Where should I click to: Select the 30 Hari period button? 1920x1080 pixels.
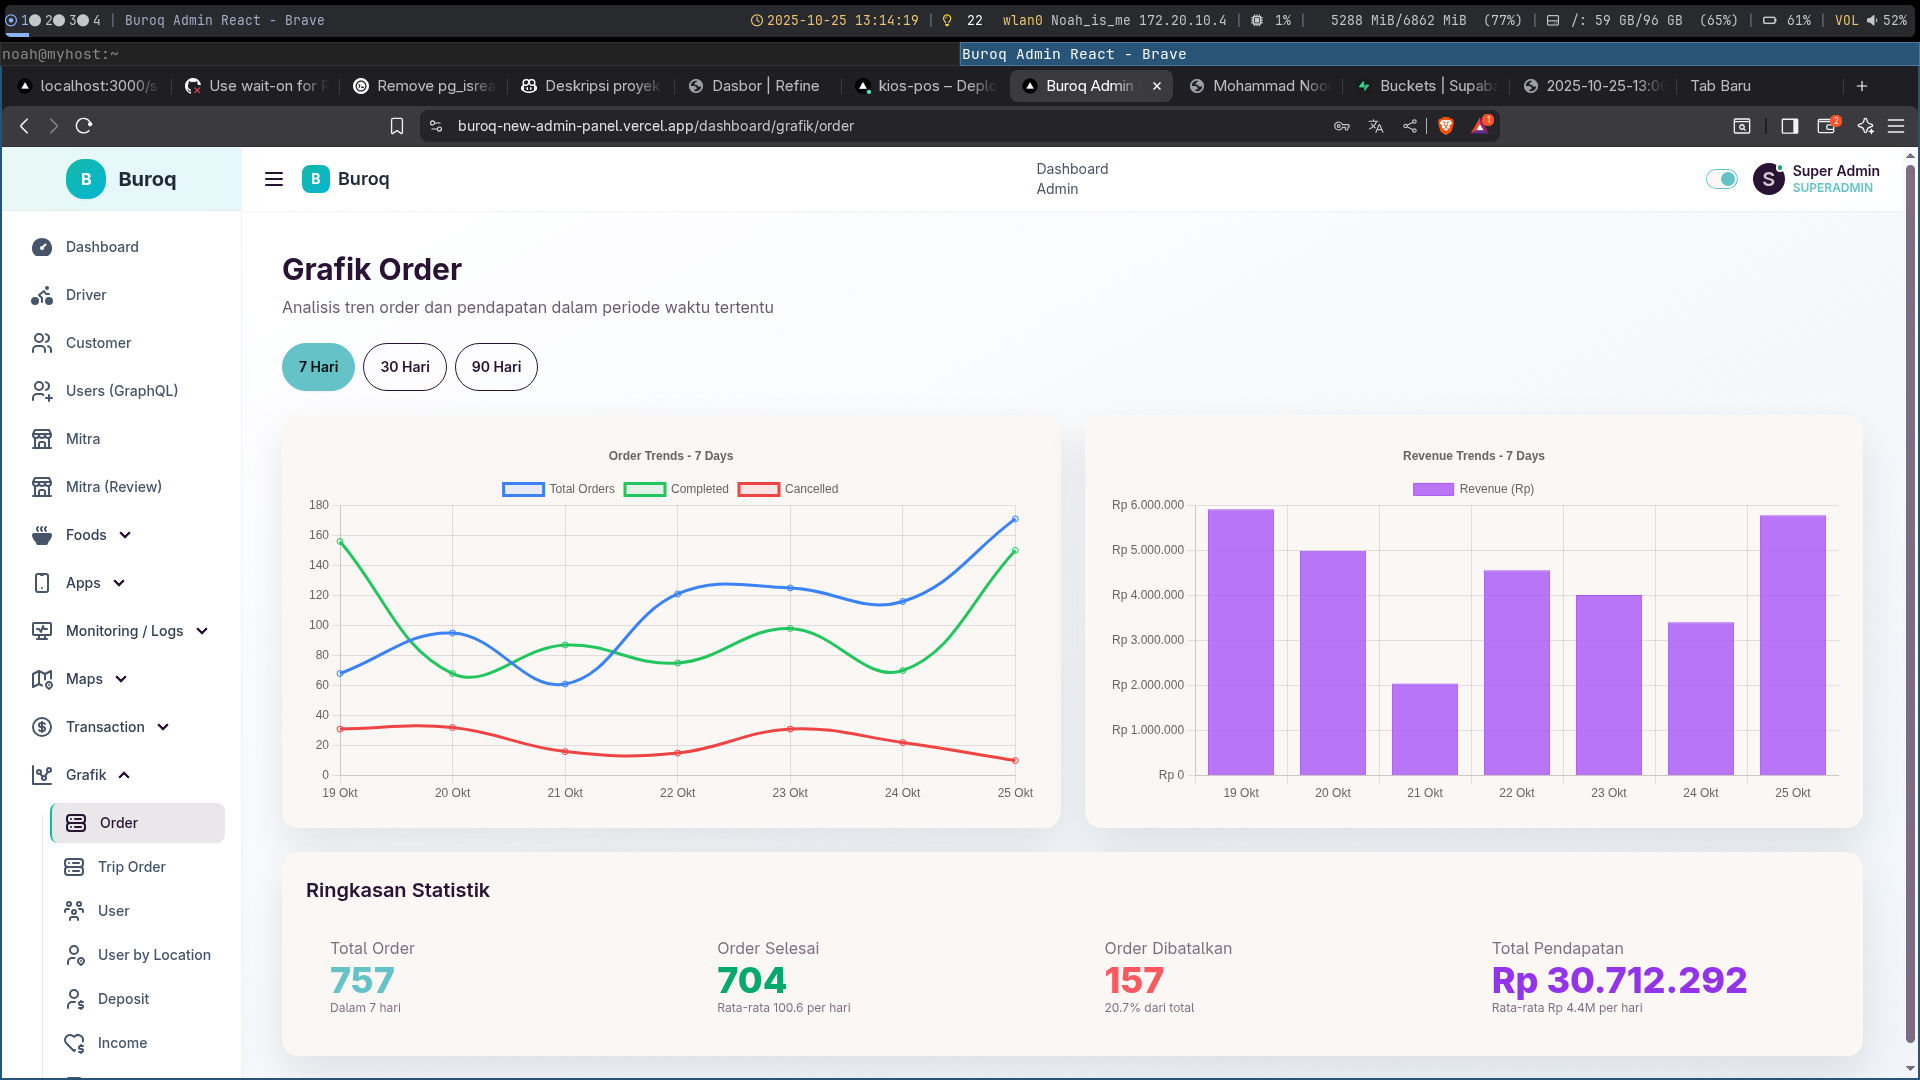(x=404, y=367)
